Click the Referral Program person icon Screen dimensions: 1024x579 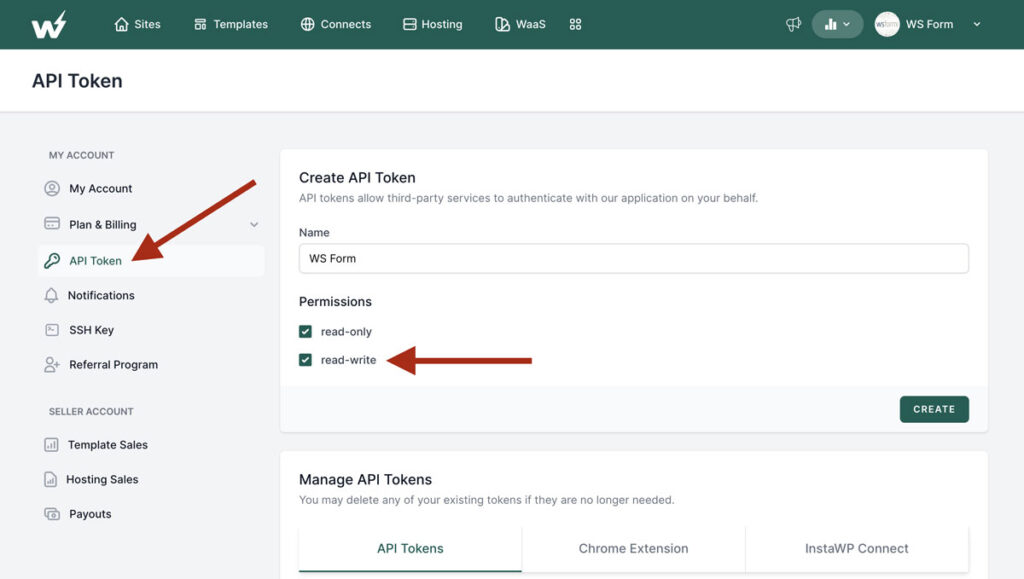[52, 364]
